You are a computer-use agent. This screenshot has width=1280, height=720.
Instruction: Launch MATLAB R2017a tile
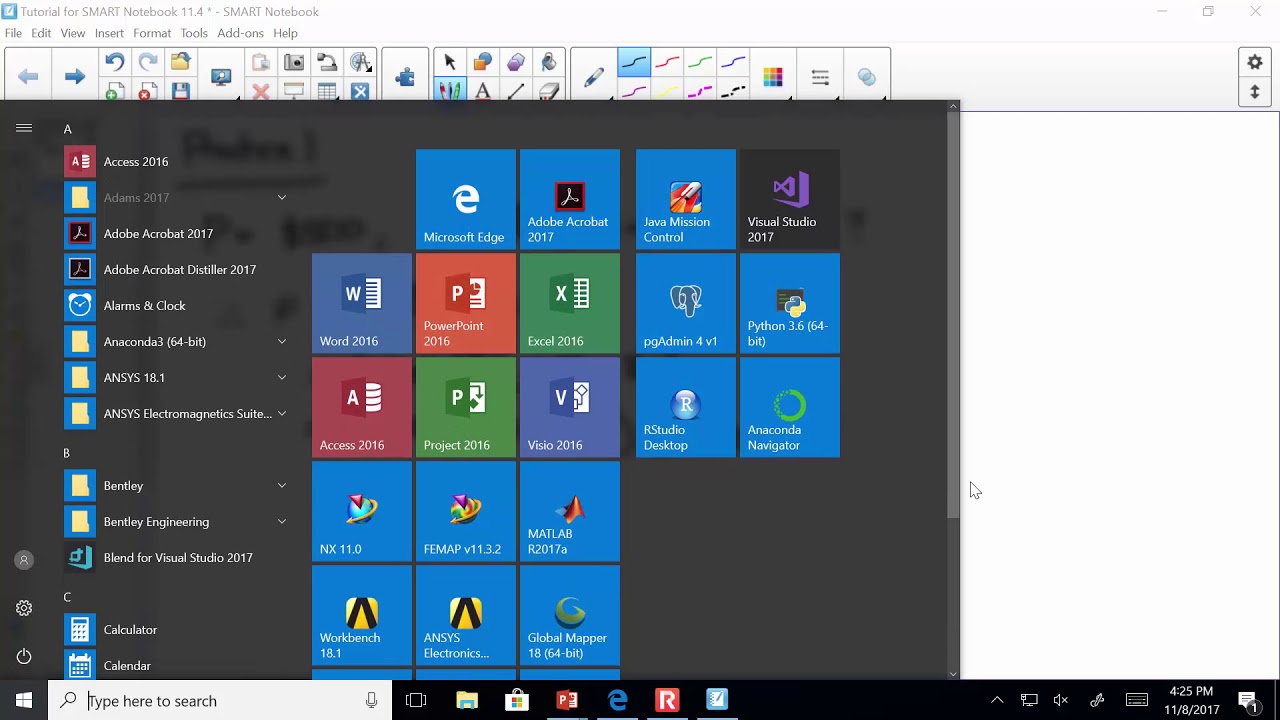[570, 511]
